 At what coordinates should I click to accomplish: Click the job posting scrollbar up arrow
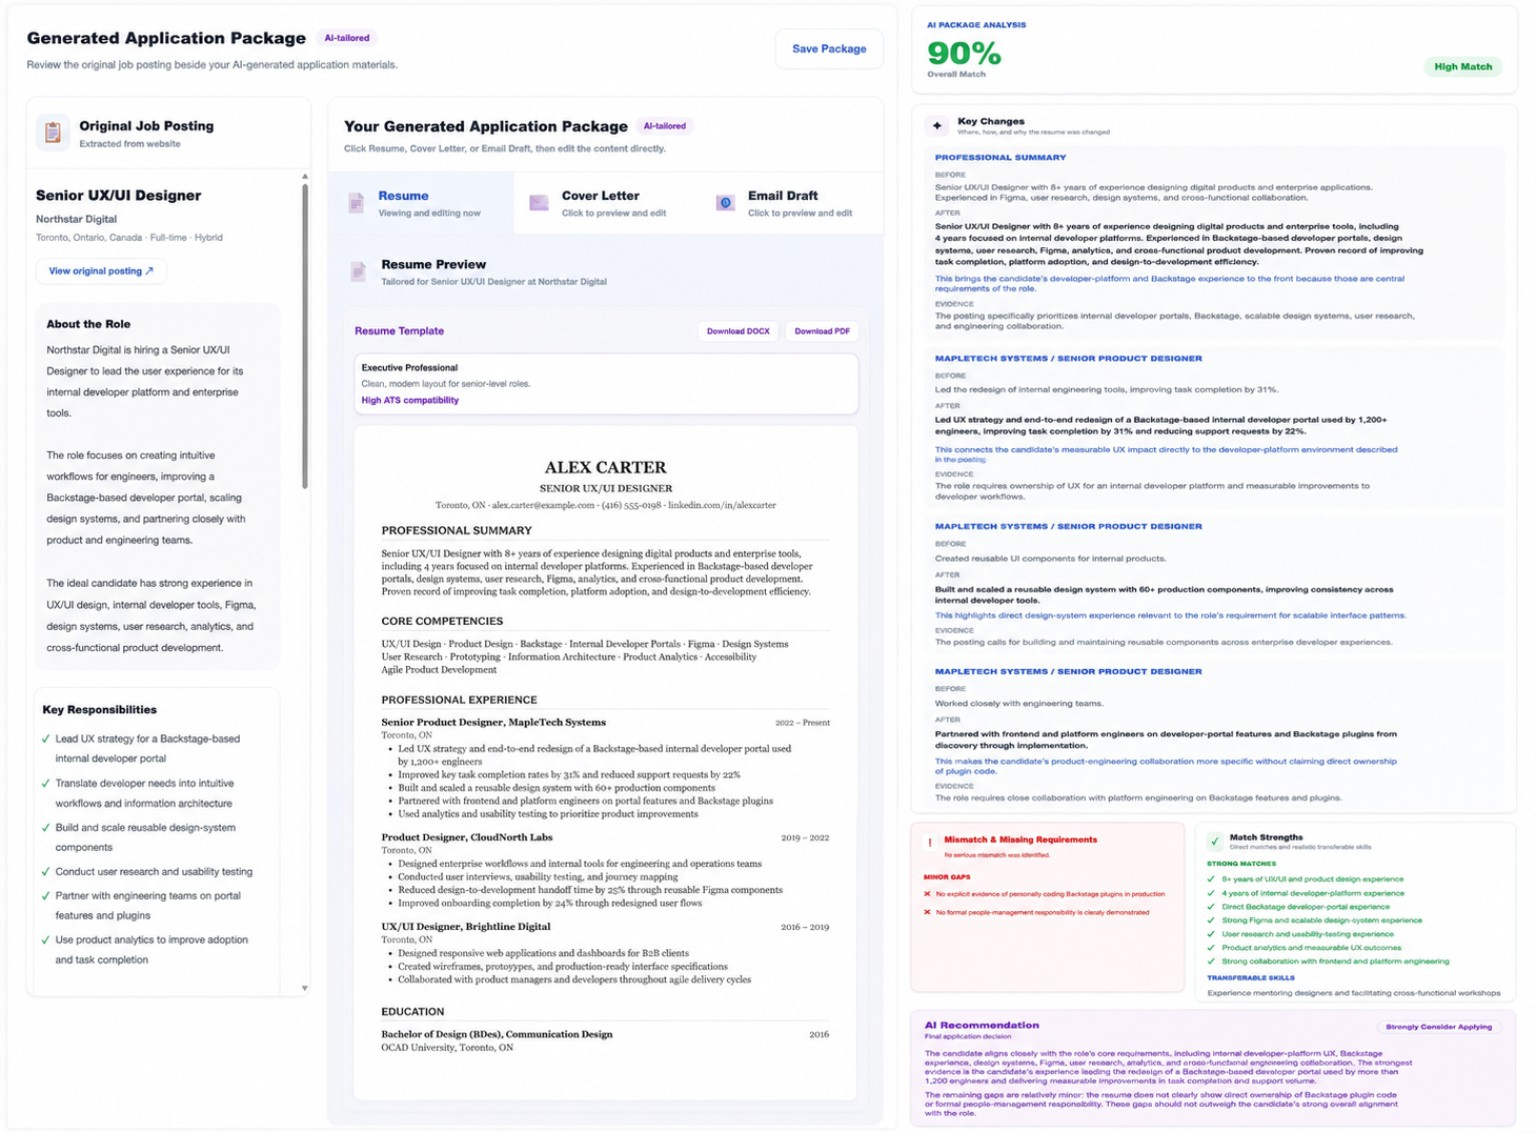(305, 177)
